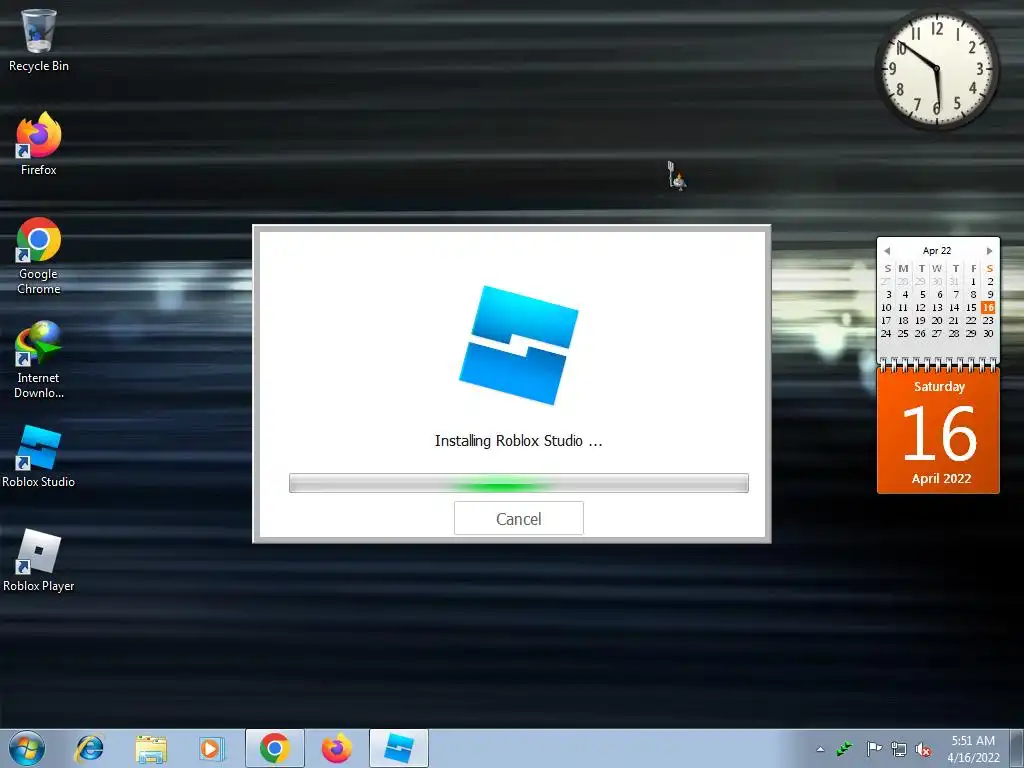
Task: Click the green Internet Download Manager tray icon
Action: pos(844,749)
